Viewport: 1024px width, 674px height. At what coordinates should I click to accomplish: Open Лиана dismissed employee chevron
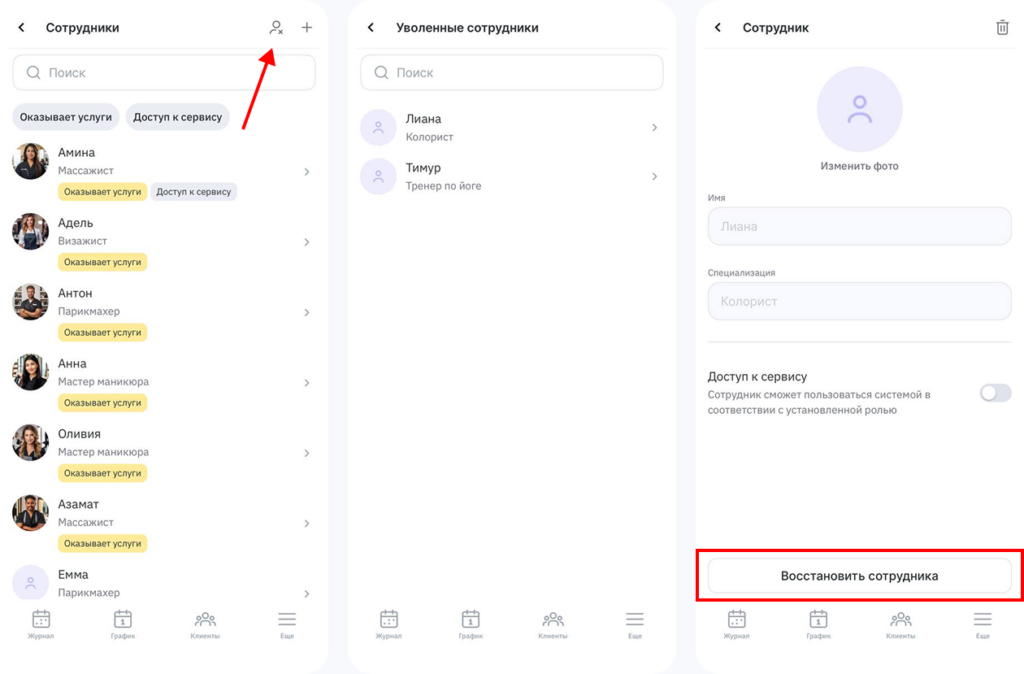655,127
